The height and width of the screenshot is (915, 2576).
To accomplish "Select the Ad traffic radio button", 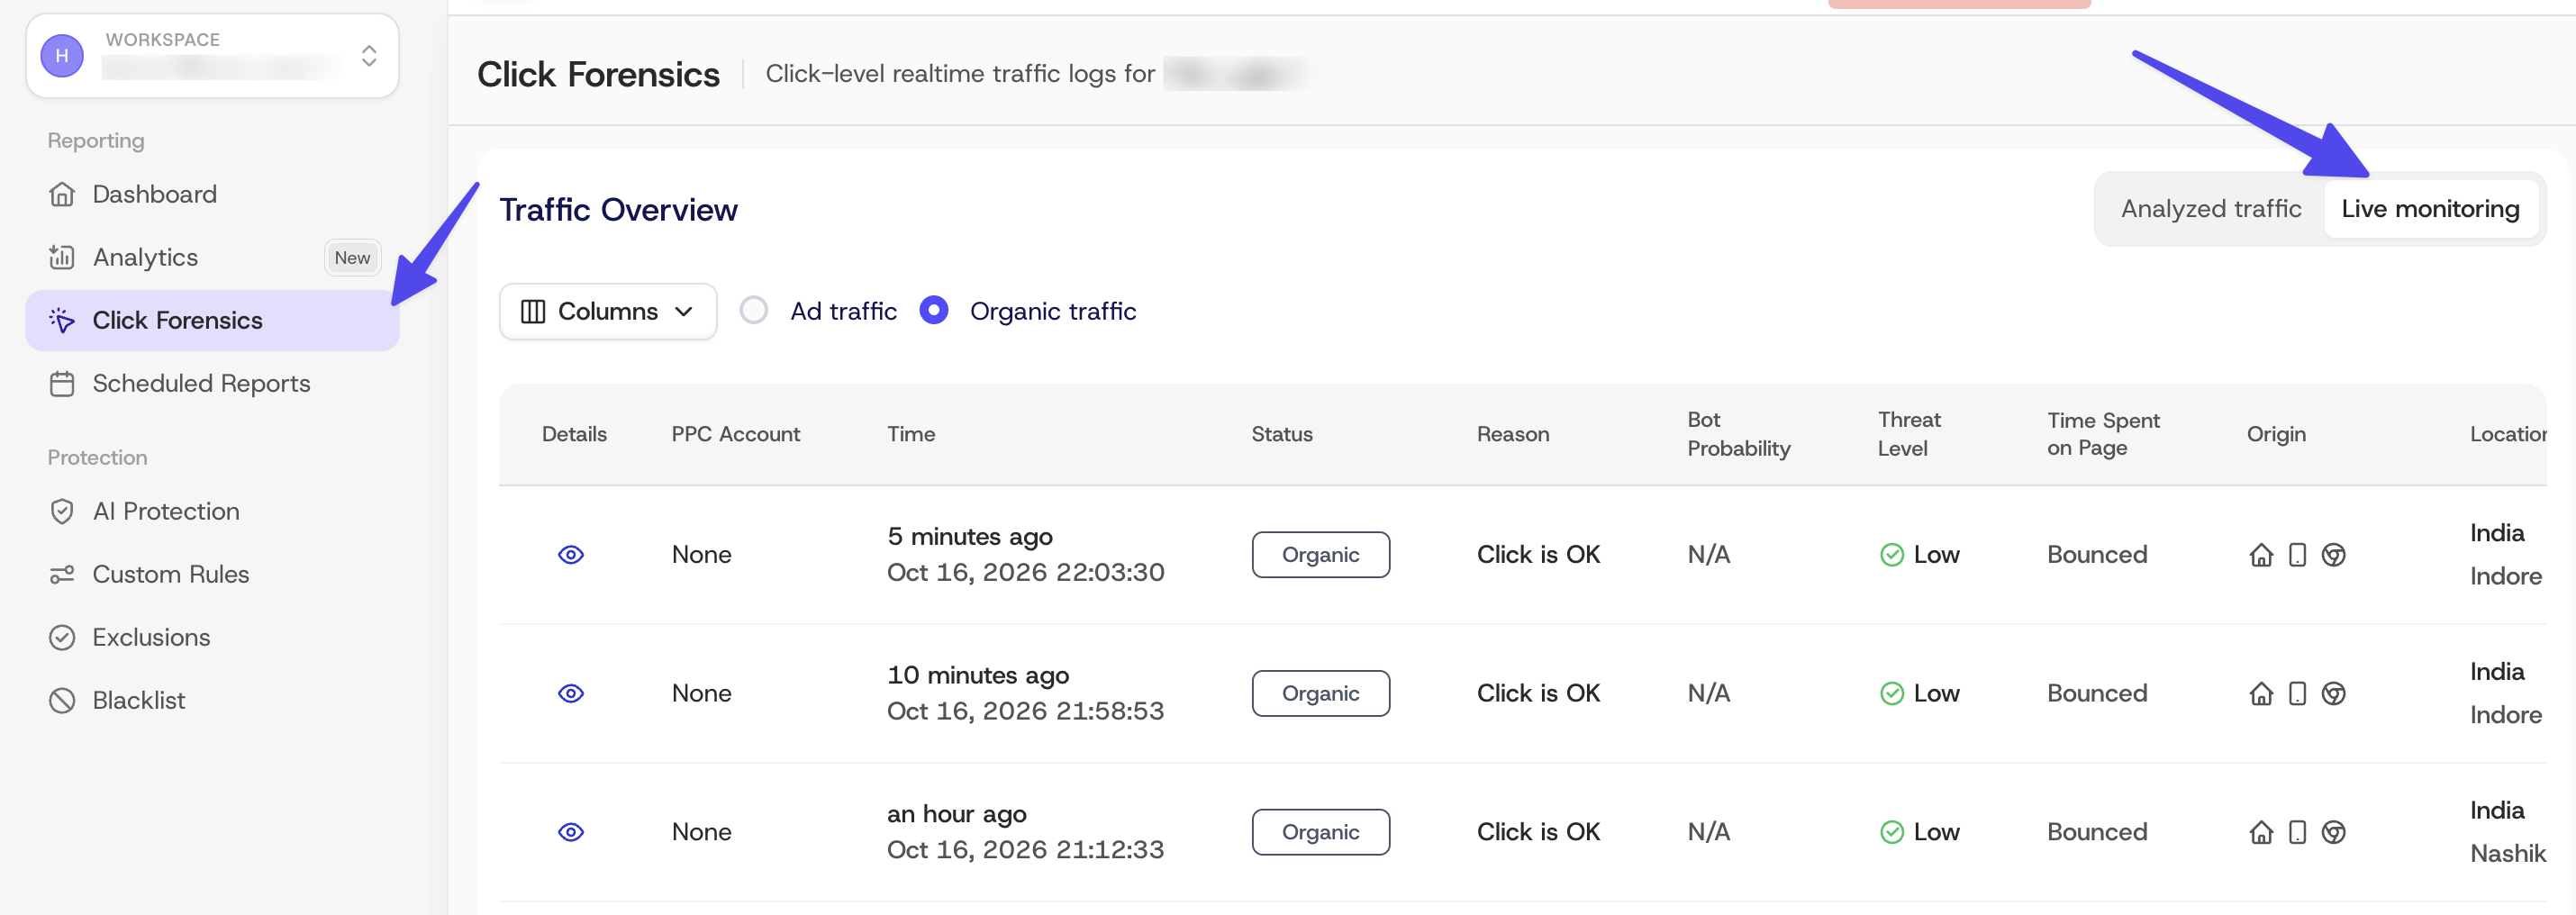I will [754, 310].
